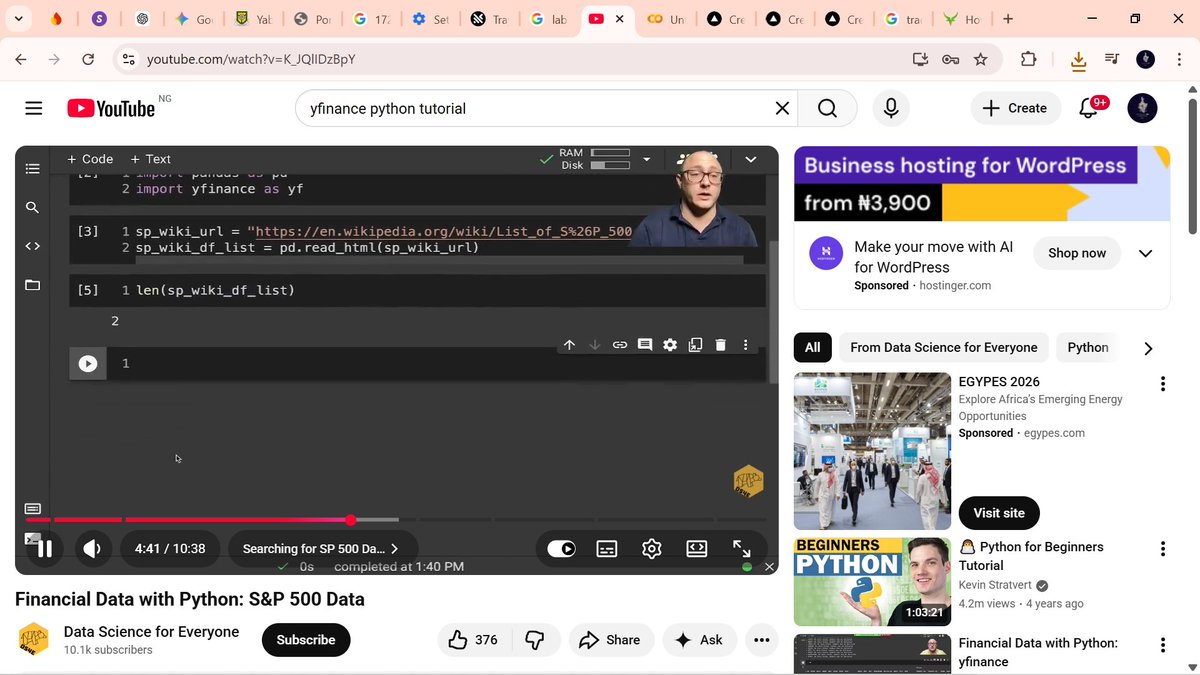Open options for EGYPES 2026 ad
The width and height of the screenshot is (1200, 675).
tap(1162, 384)
